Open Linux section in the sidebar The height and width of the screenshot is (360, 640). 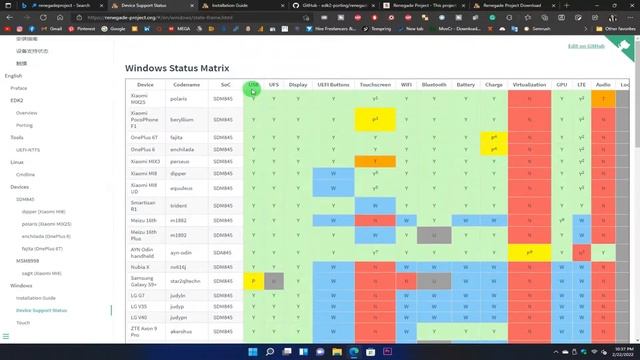point(17,162)
